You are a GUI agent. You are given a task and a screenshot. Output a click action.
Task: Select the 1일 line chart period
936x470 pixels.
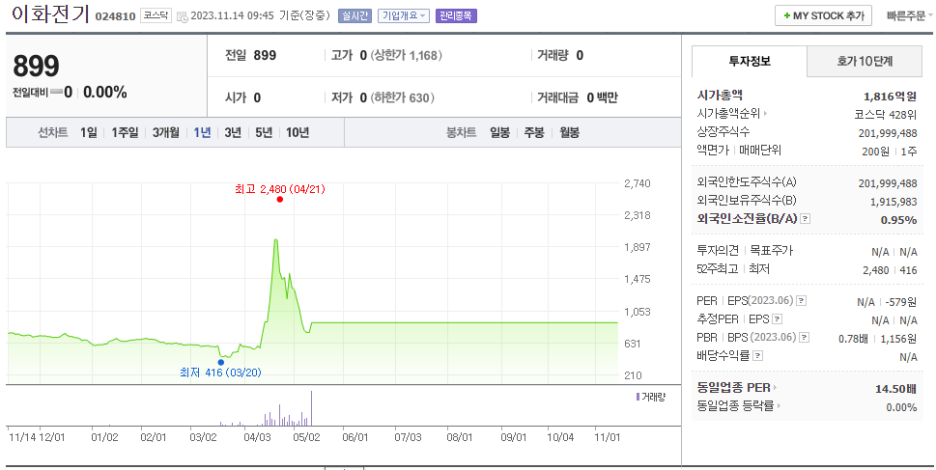coord(88,133)
